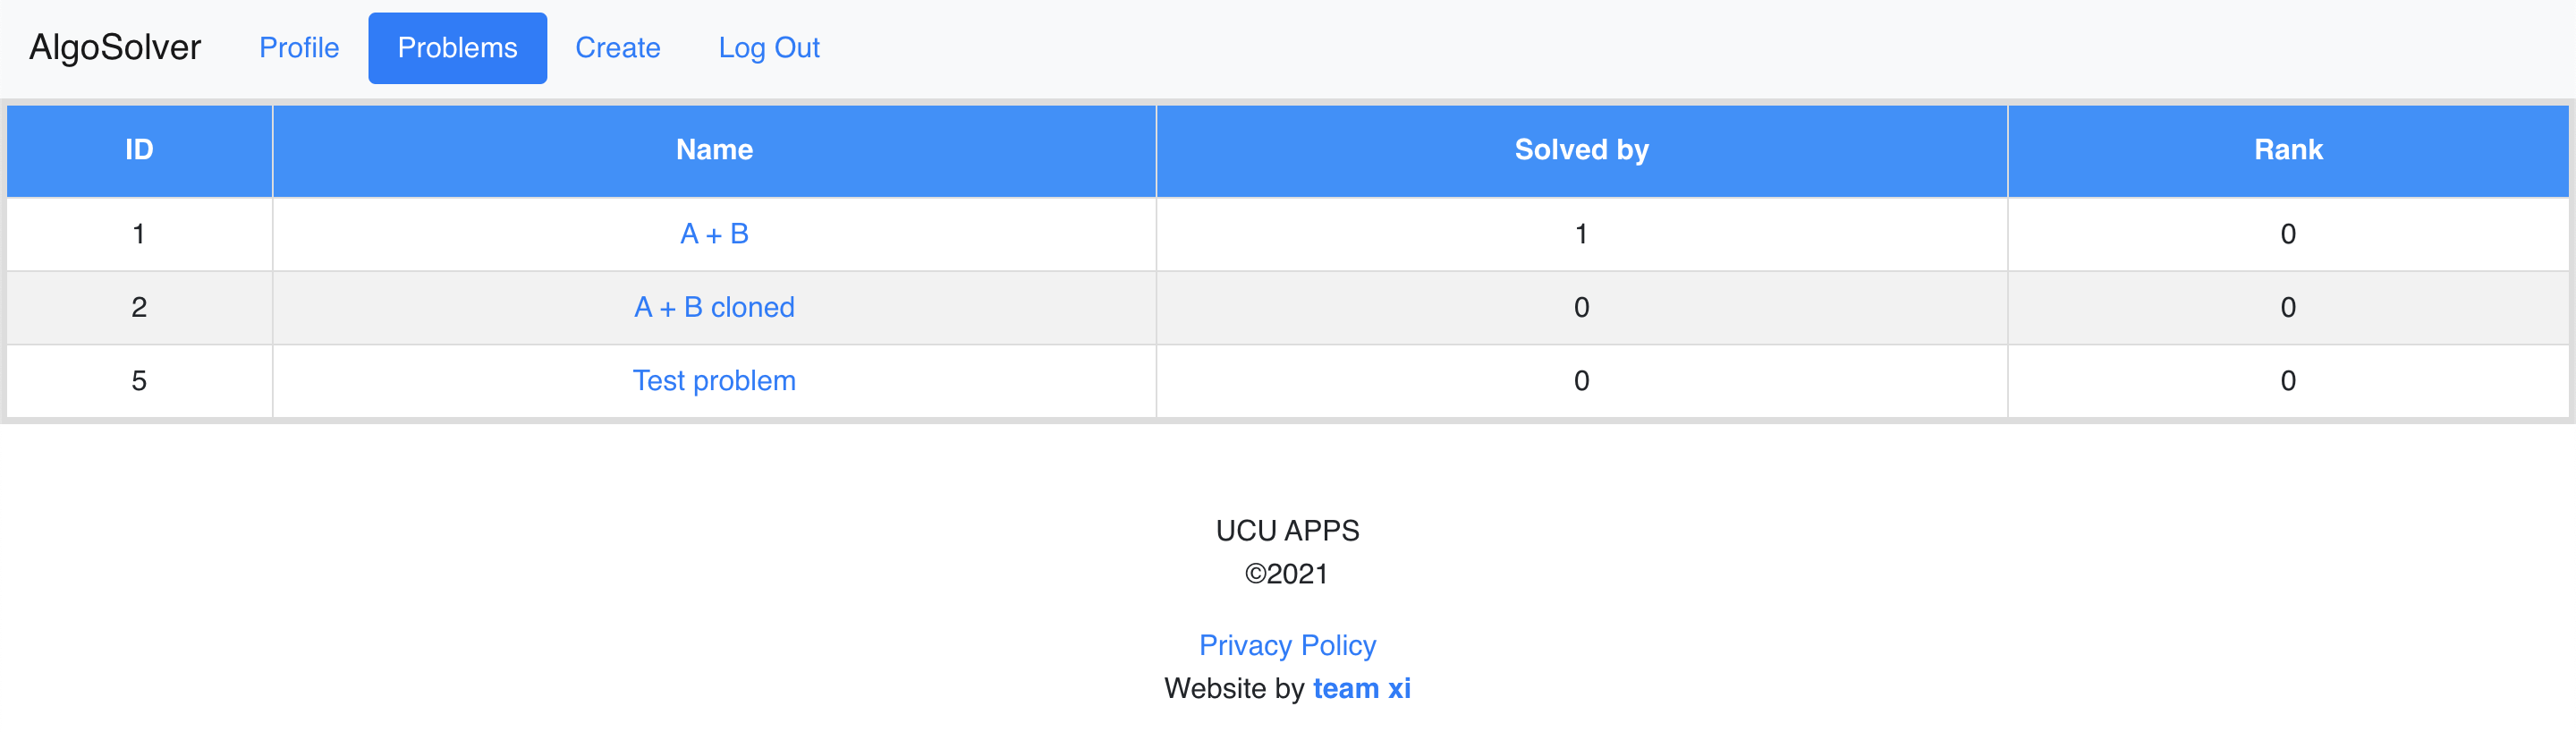Open the Create problem page

pyautogui.click(x=618, y=48)
